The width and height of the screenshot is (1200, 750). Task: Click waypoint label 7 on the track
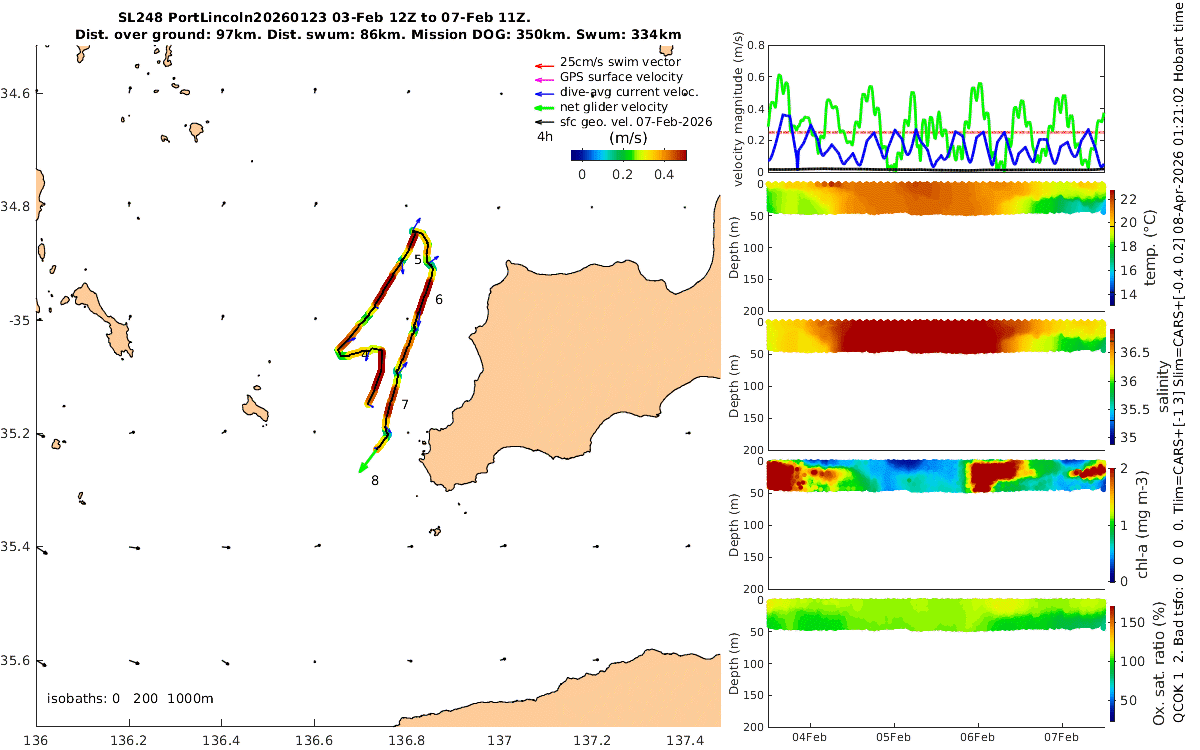(404, 405)
